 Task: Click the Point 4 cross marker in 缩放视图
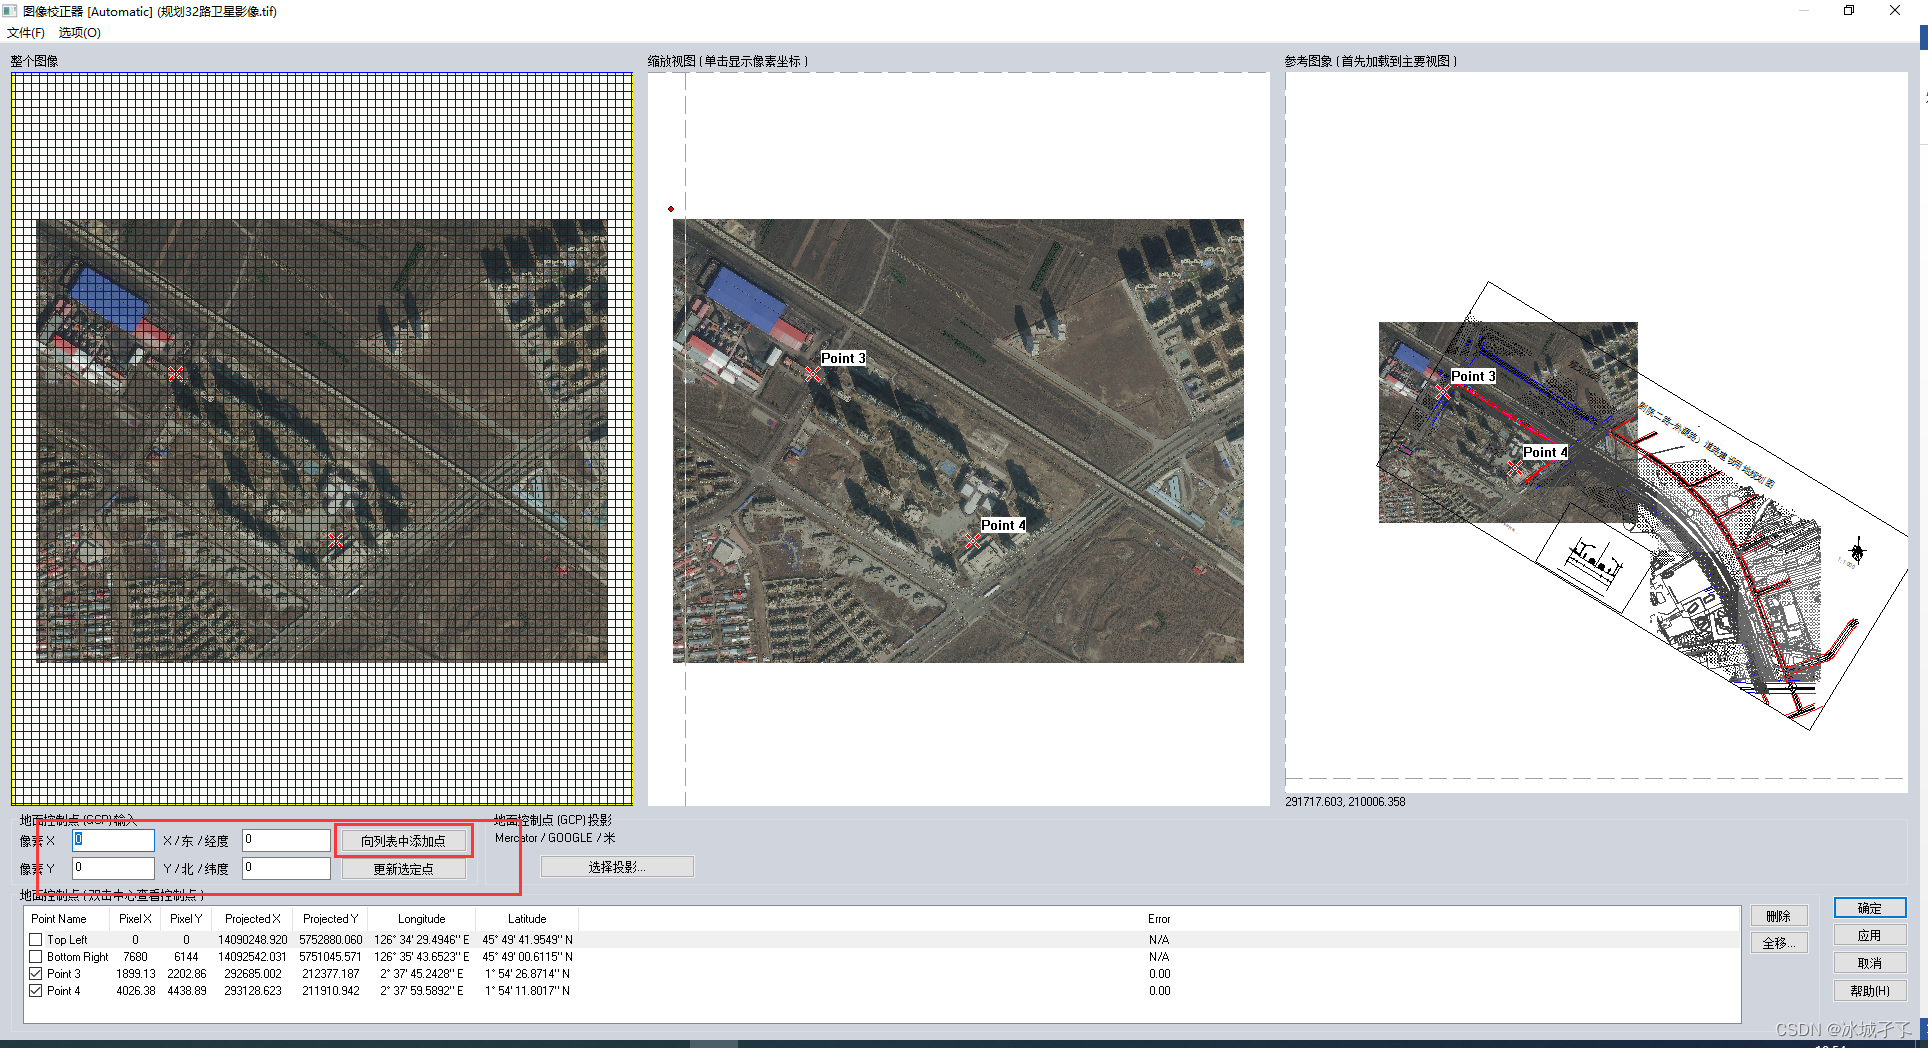(972, 541)
